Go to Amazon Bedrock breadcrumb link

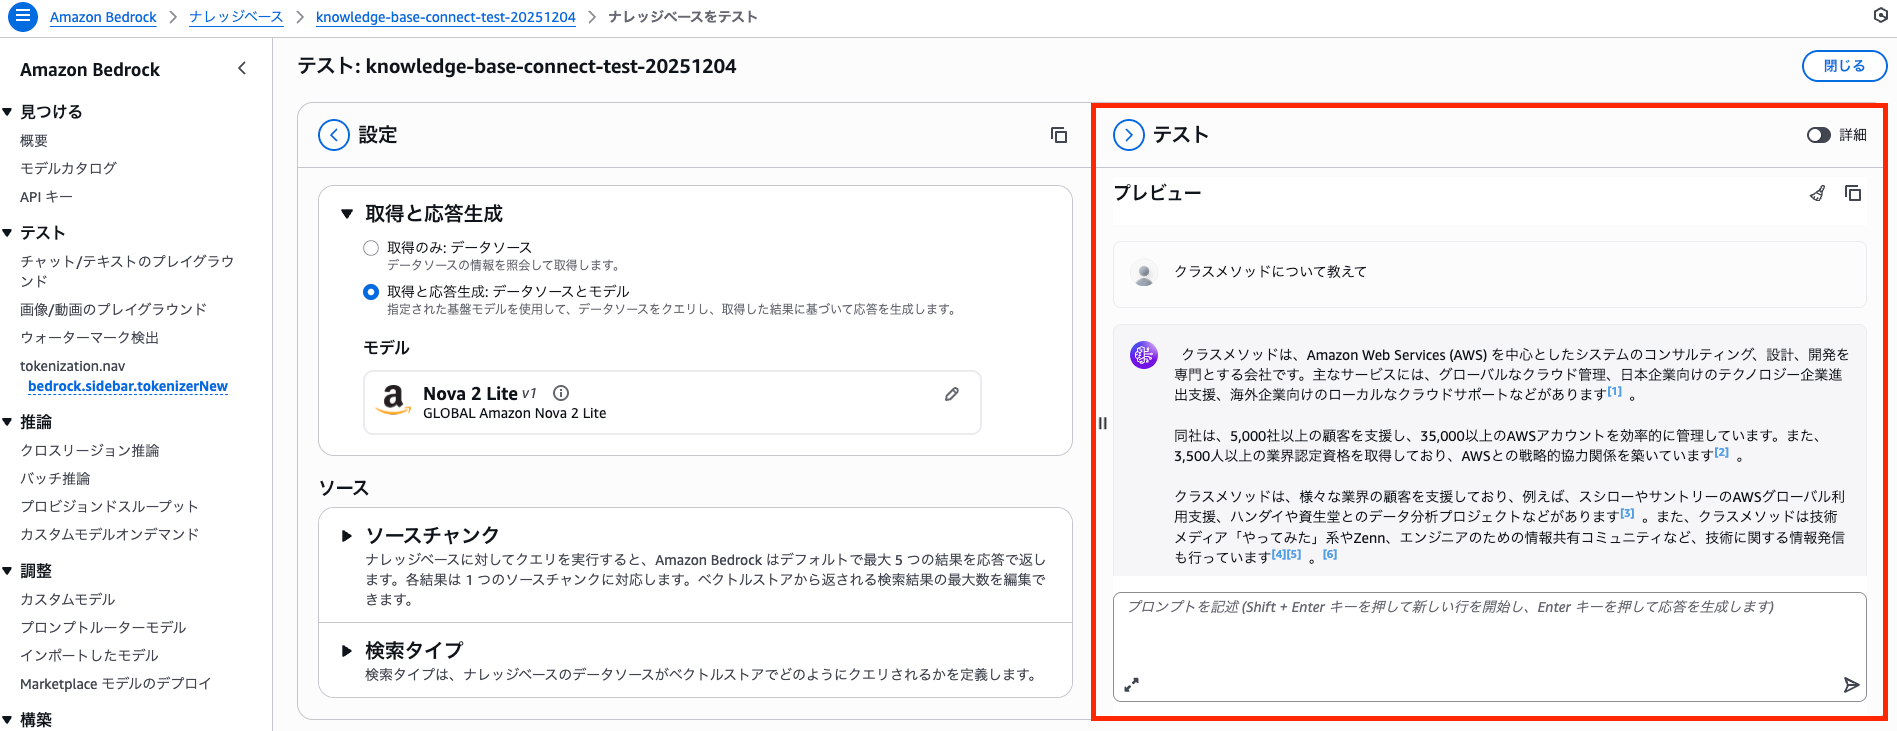[103, 17]
